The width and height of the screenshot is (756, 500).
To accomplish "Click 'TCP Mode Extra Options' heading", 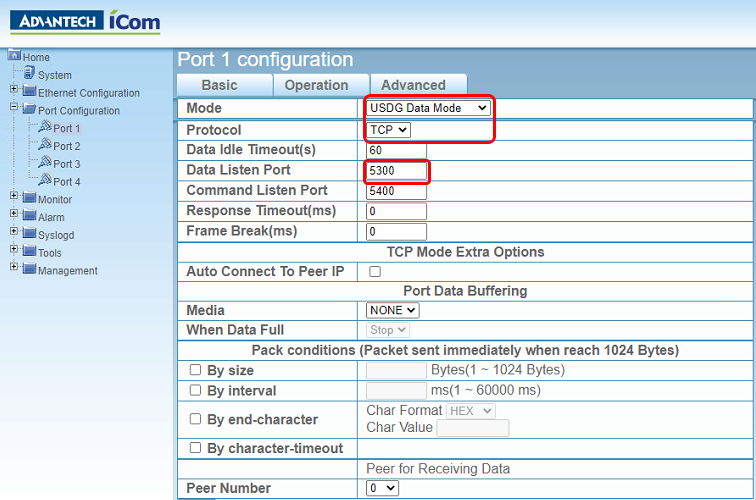I will (x=465, y=252).
